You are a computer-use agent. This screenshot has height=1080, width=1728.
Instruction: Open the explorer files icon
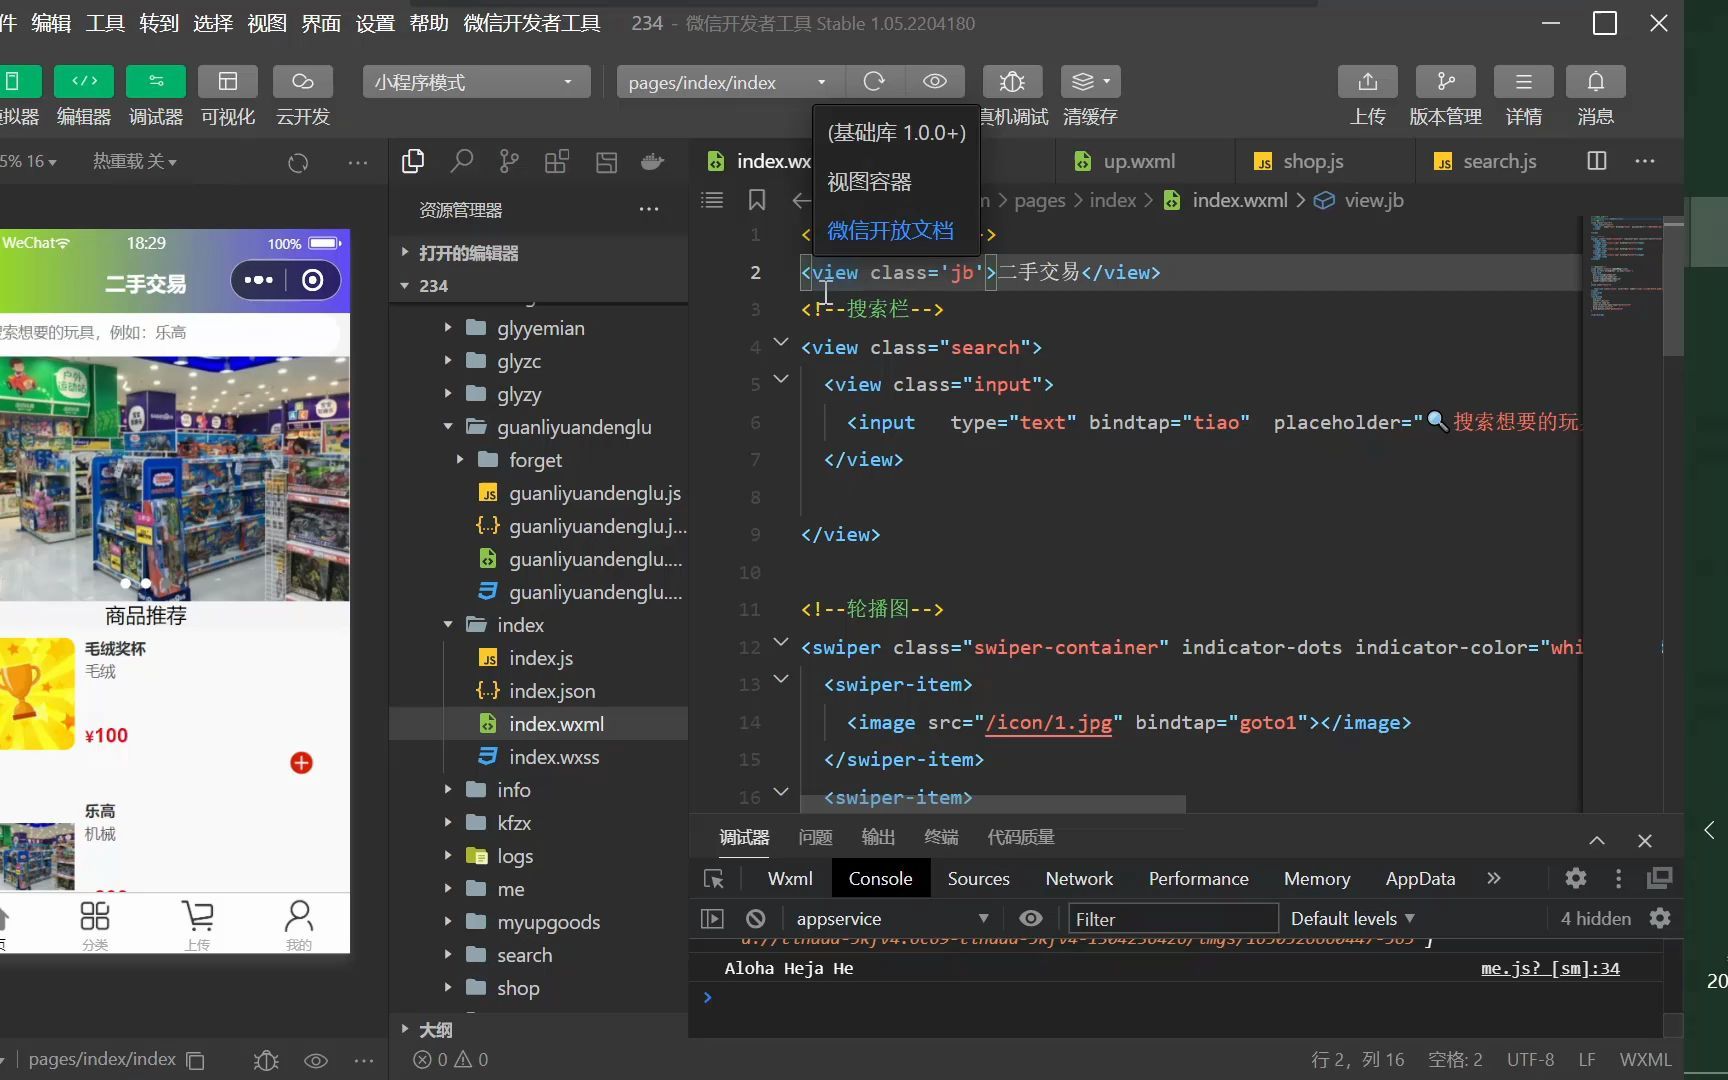point(412,161)
